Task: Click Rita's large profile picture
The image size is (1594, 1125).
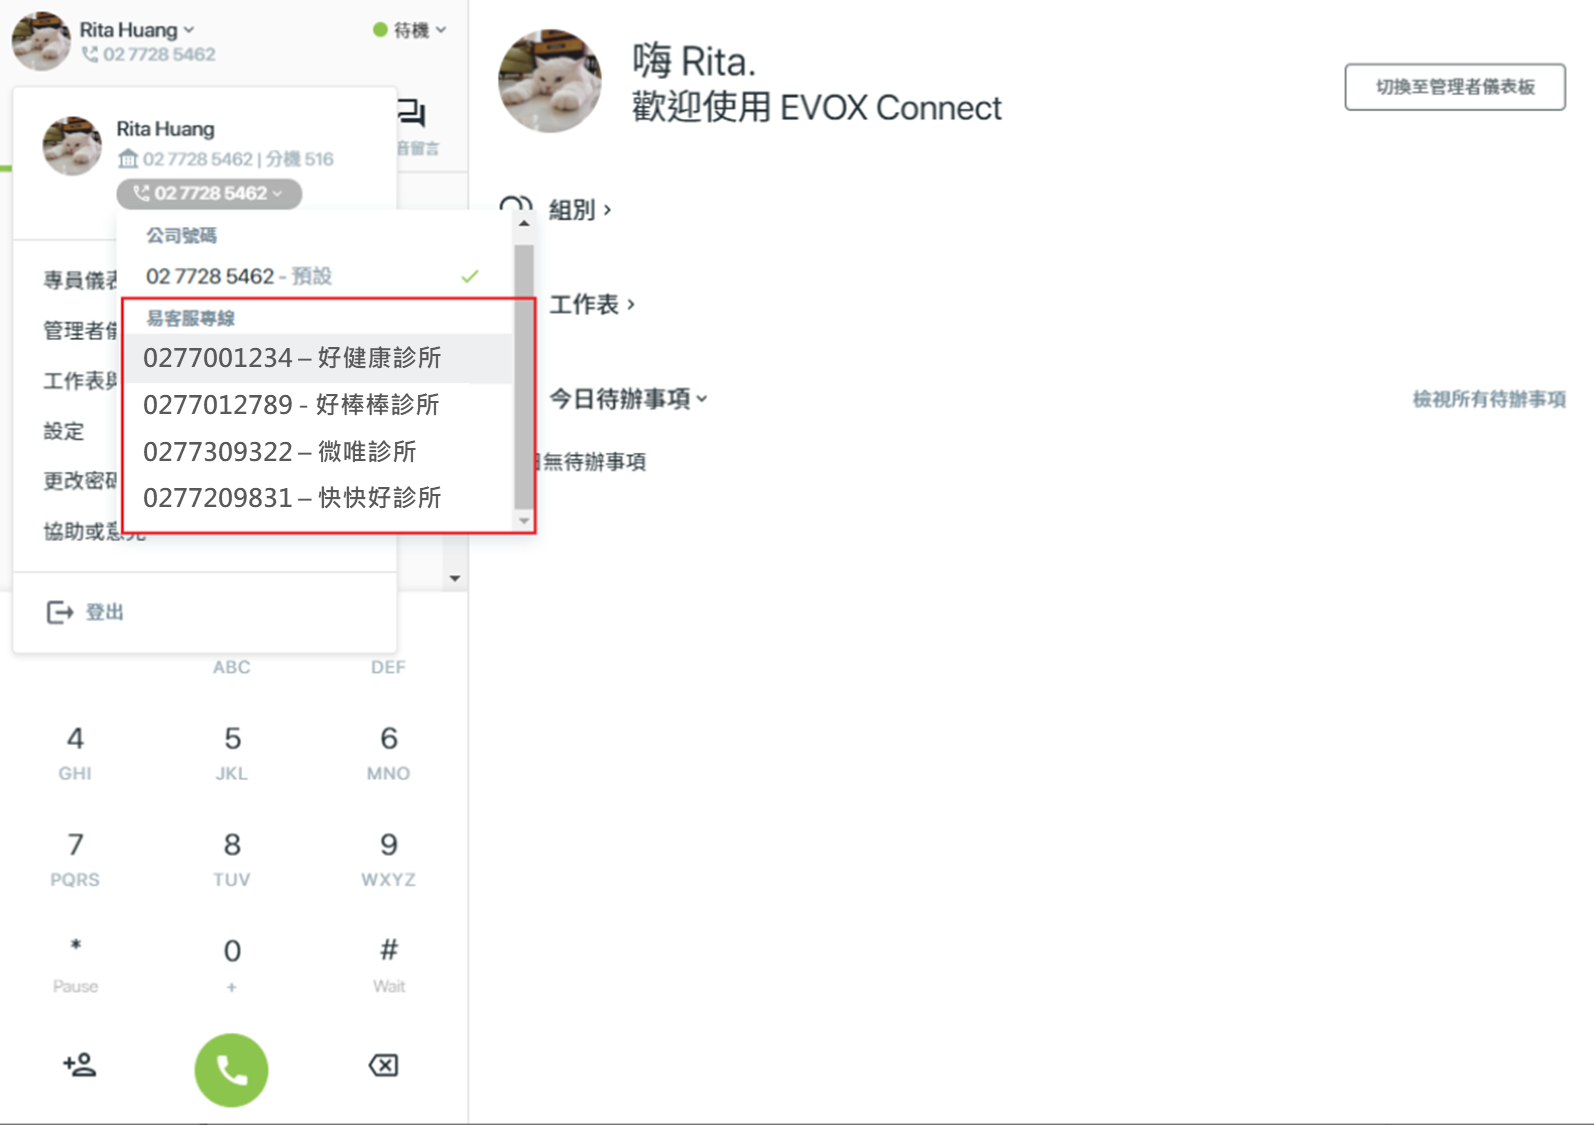Action: click(550, 81)
